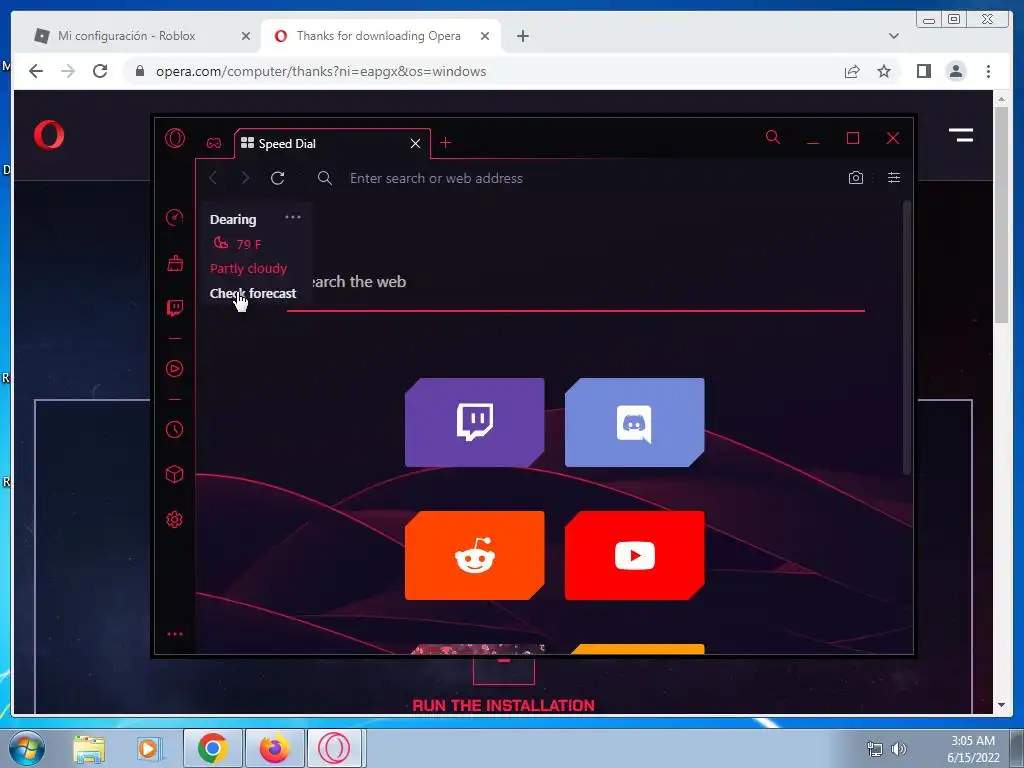Image resolution: width=1024 pixels, height=768 pixels.
Task: Open the Discord speed dial tile
Action: 635,423
